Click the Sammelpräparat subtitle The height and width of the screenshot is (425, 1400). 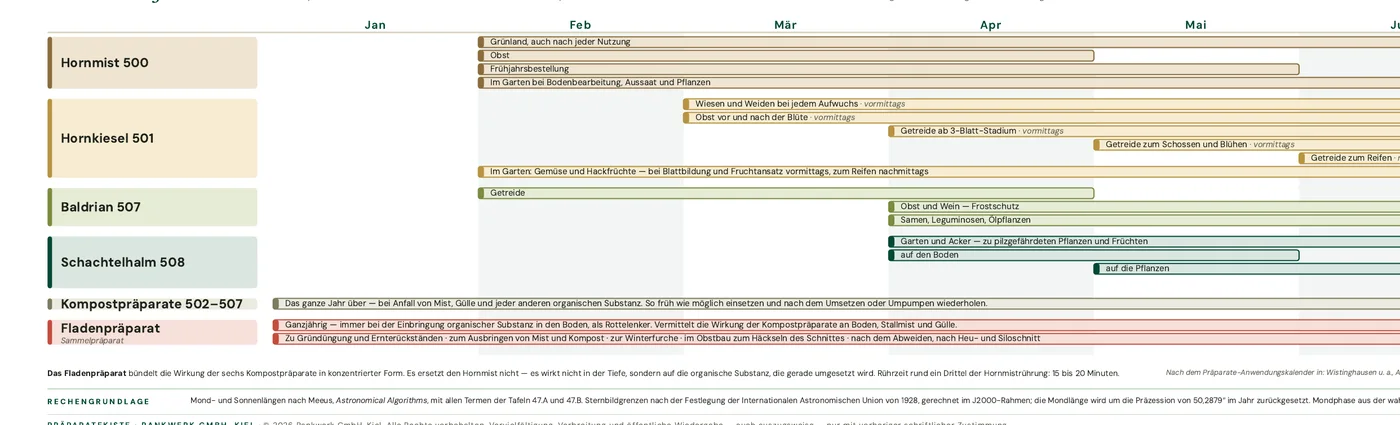(92, 341)
